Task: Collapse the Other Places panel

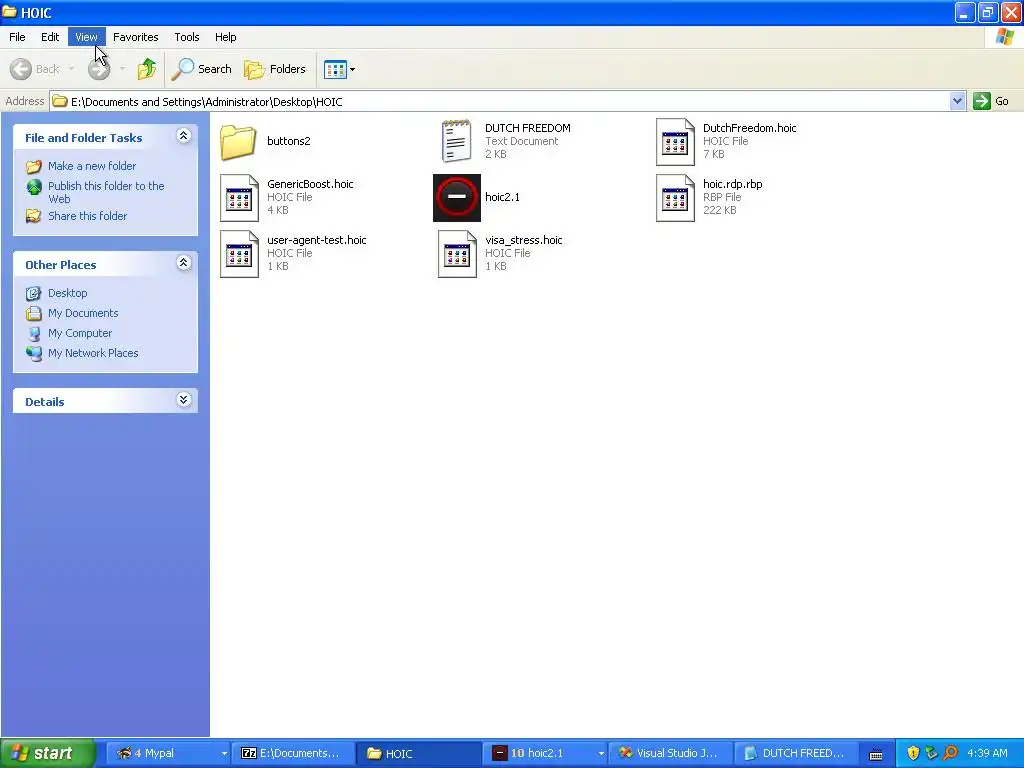Action: [x=184, y=263]
